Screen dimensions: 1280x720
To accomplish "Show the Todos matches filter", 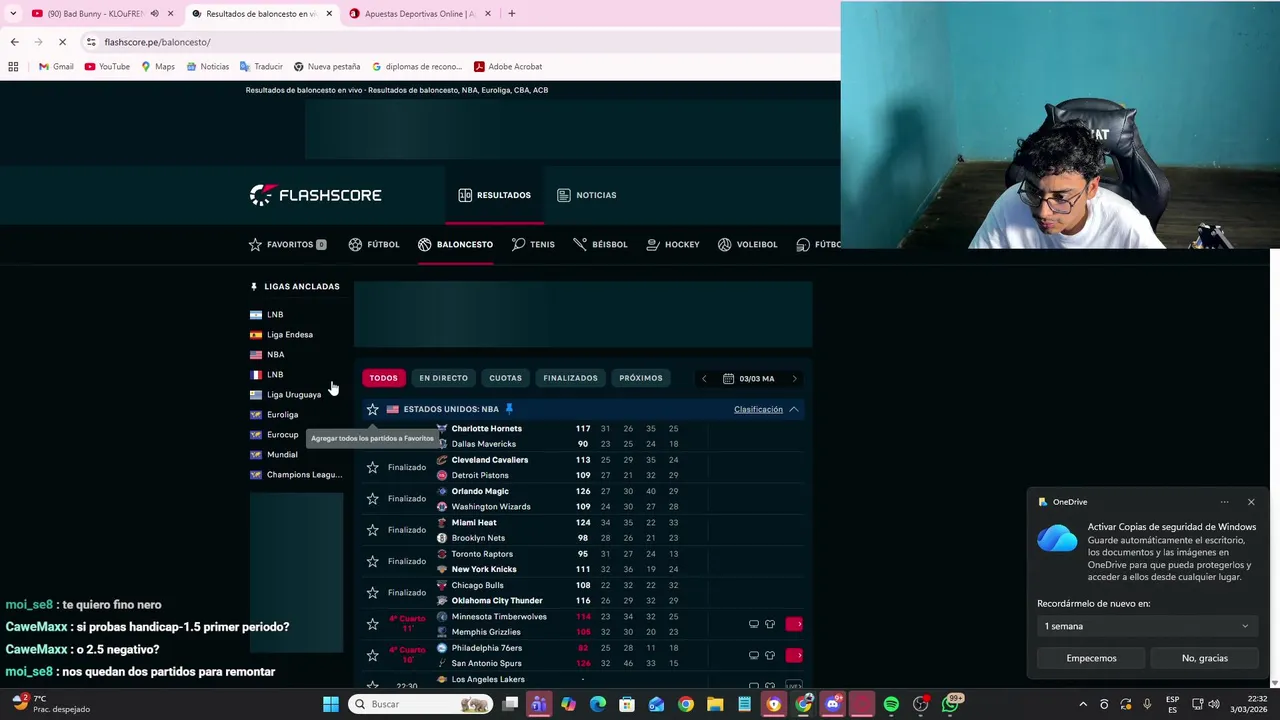I will pos(383,378).
